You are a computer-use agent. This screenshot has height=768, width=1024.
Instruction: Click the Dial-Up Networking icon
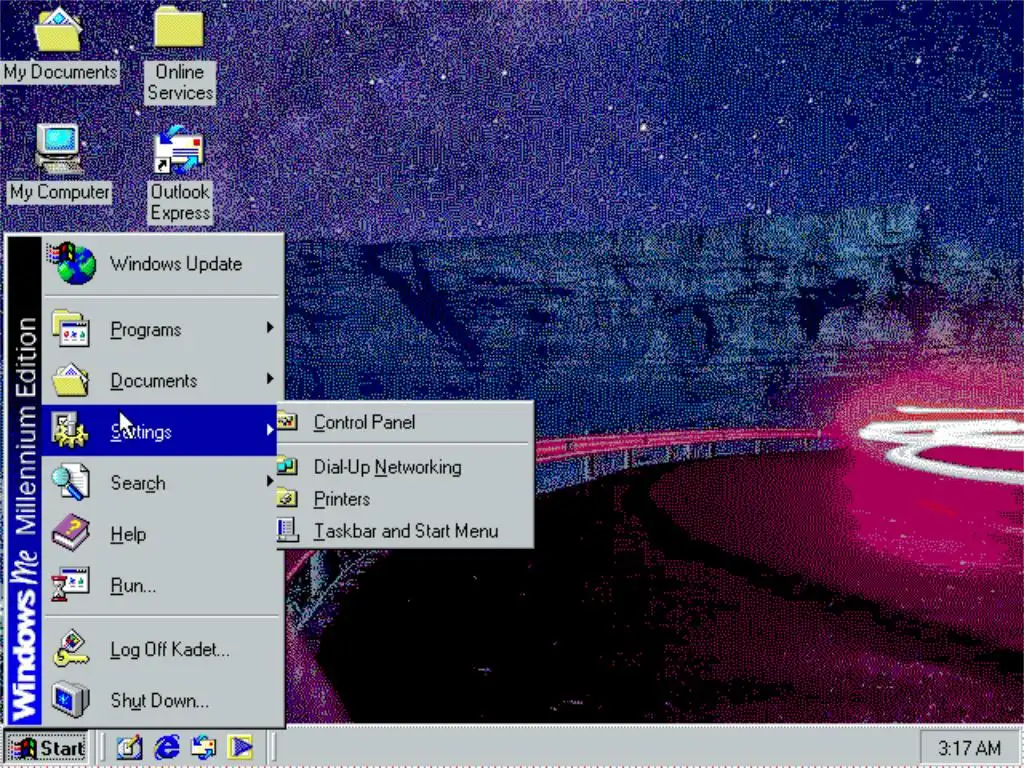[x=287, y=466]
